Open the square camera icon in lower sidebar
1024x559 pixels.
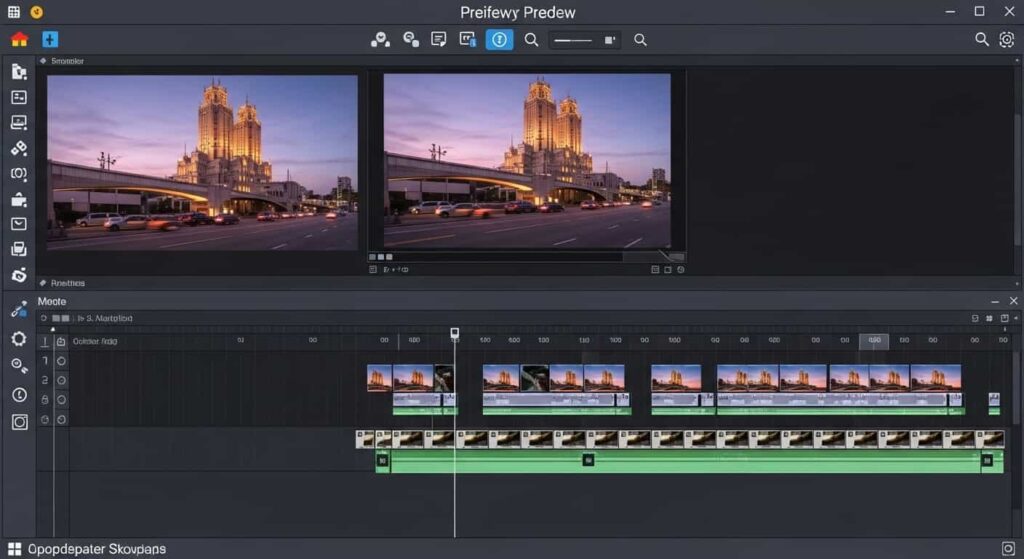pyautogui.click(x=20, y=422)
